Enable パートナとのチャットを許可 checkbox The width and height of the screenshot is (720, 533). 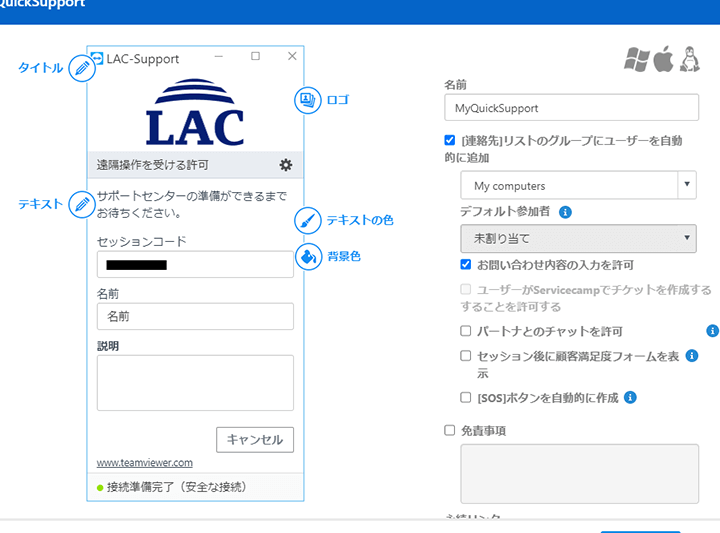click(466, 331)
